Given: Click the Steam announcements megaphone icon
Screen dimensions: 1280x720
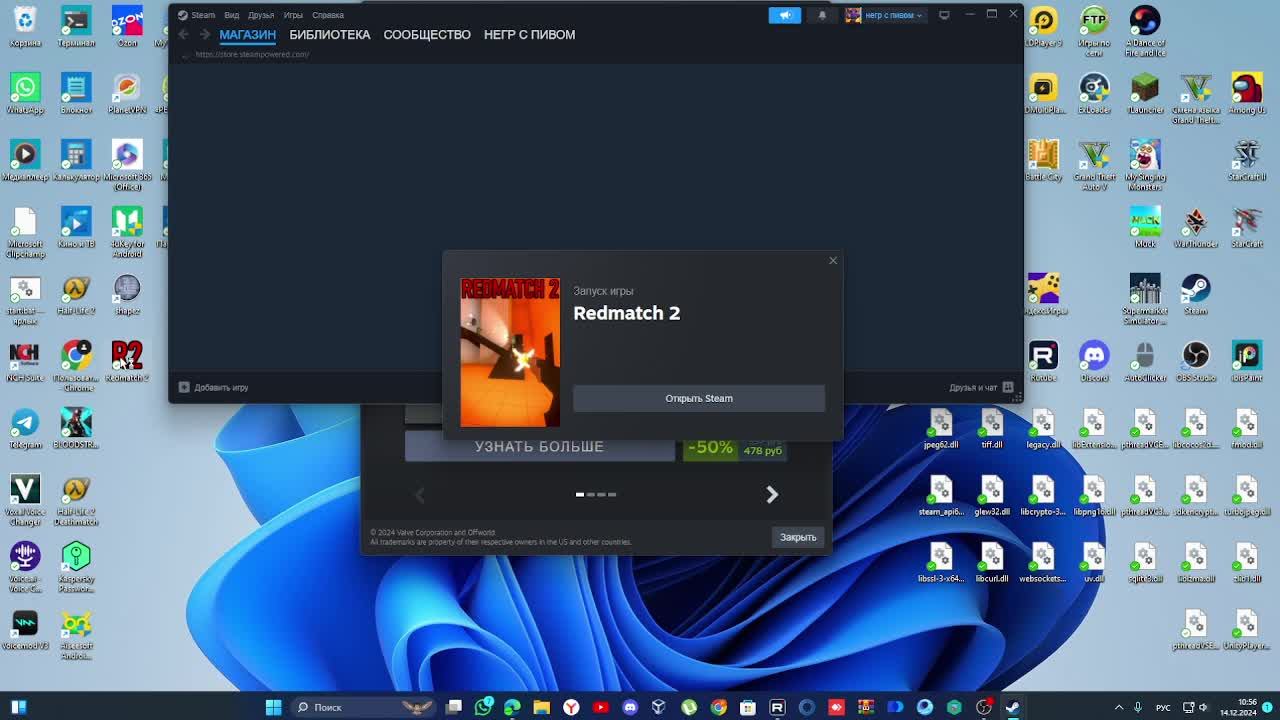Looking at the screenshot, I should click(x=785, y=15).
